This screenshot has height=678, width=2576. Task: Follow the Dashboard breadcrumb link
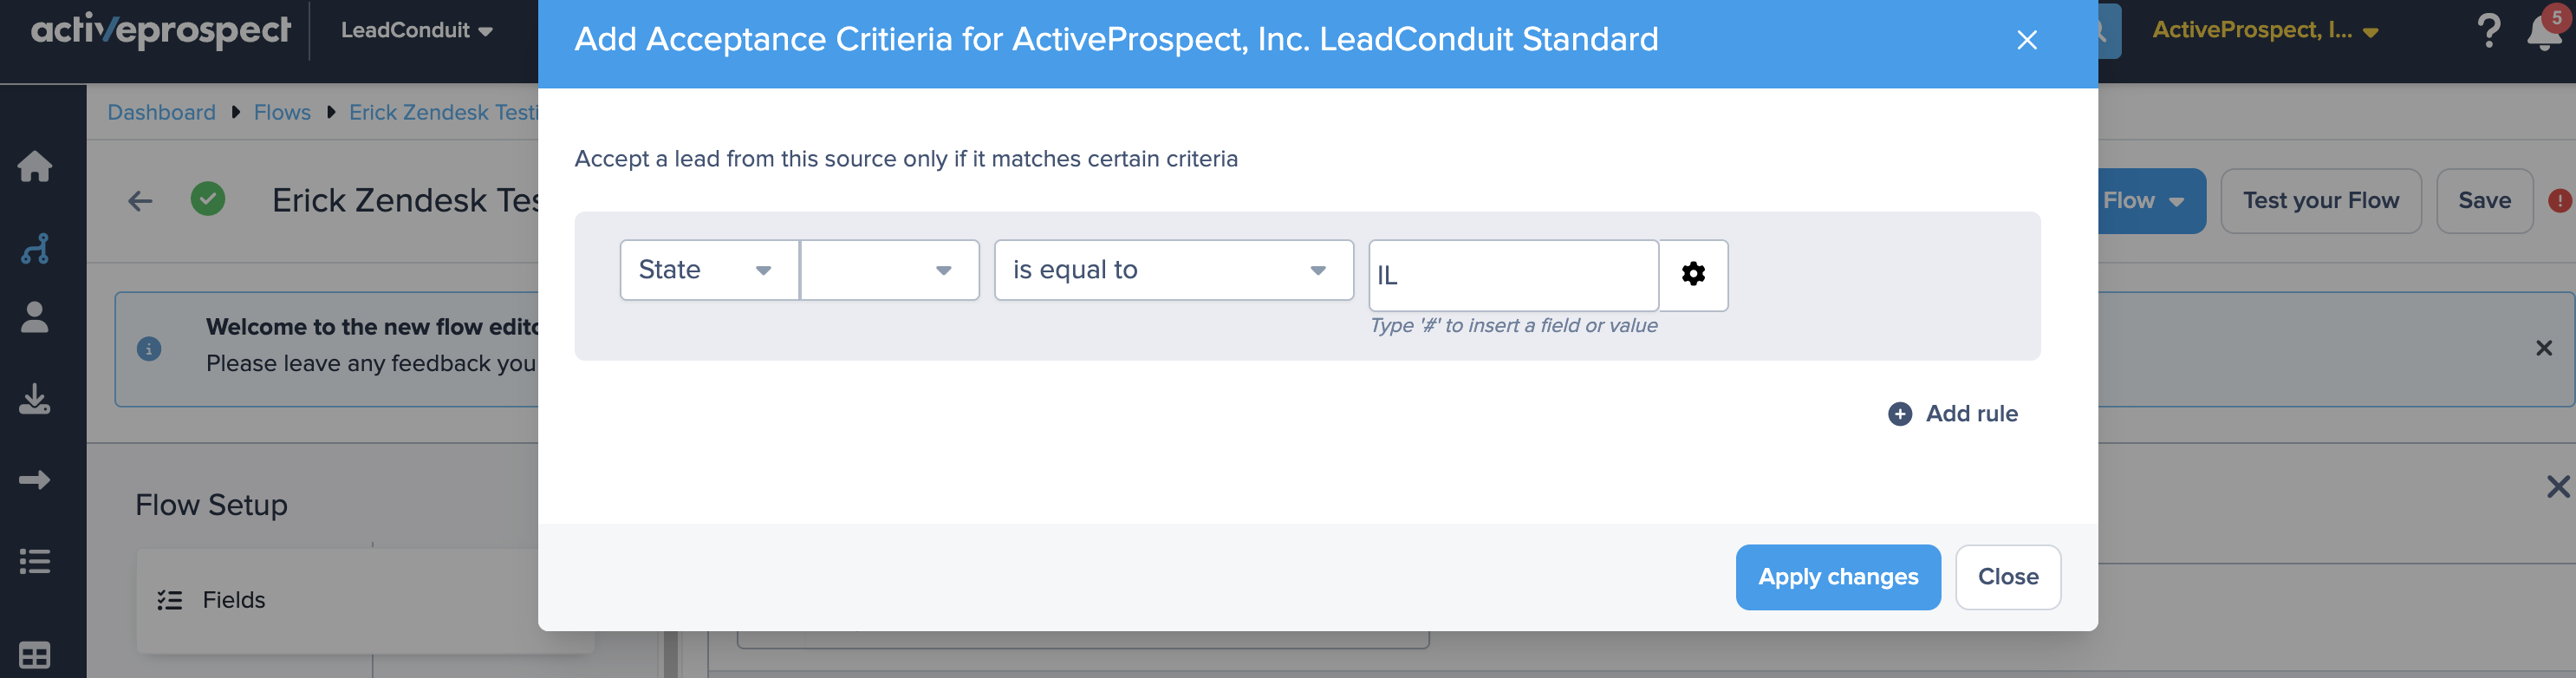pyautogui.click(x=161, y=112)
